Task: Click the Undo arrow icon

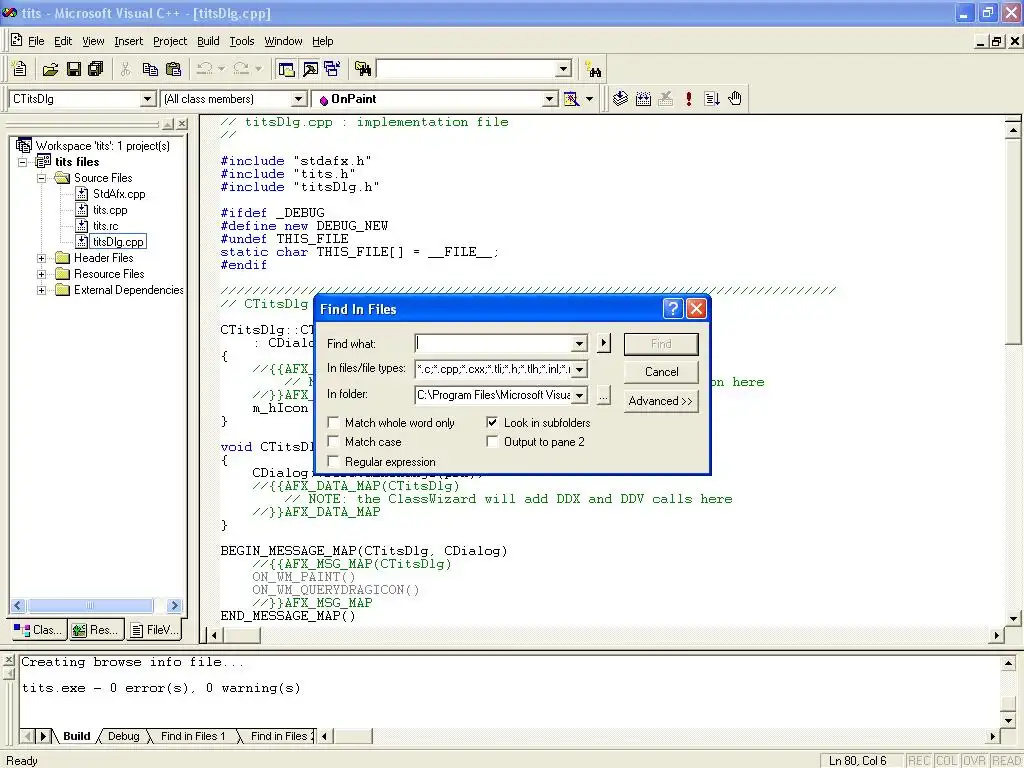Action: [204, 69]
